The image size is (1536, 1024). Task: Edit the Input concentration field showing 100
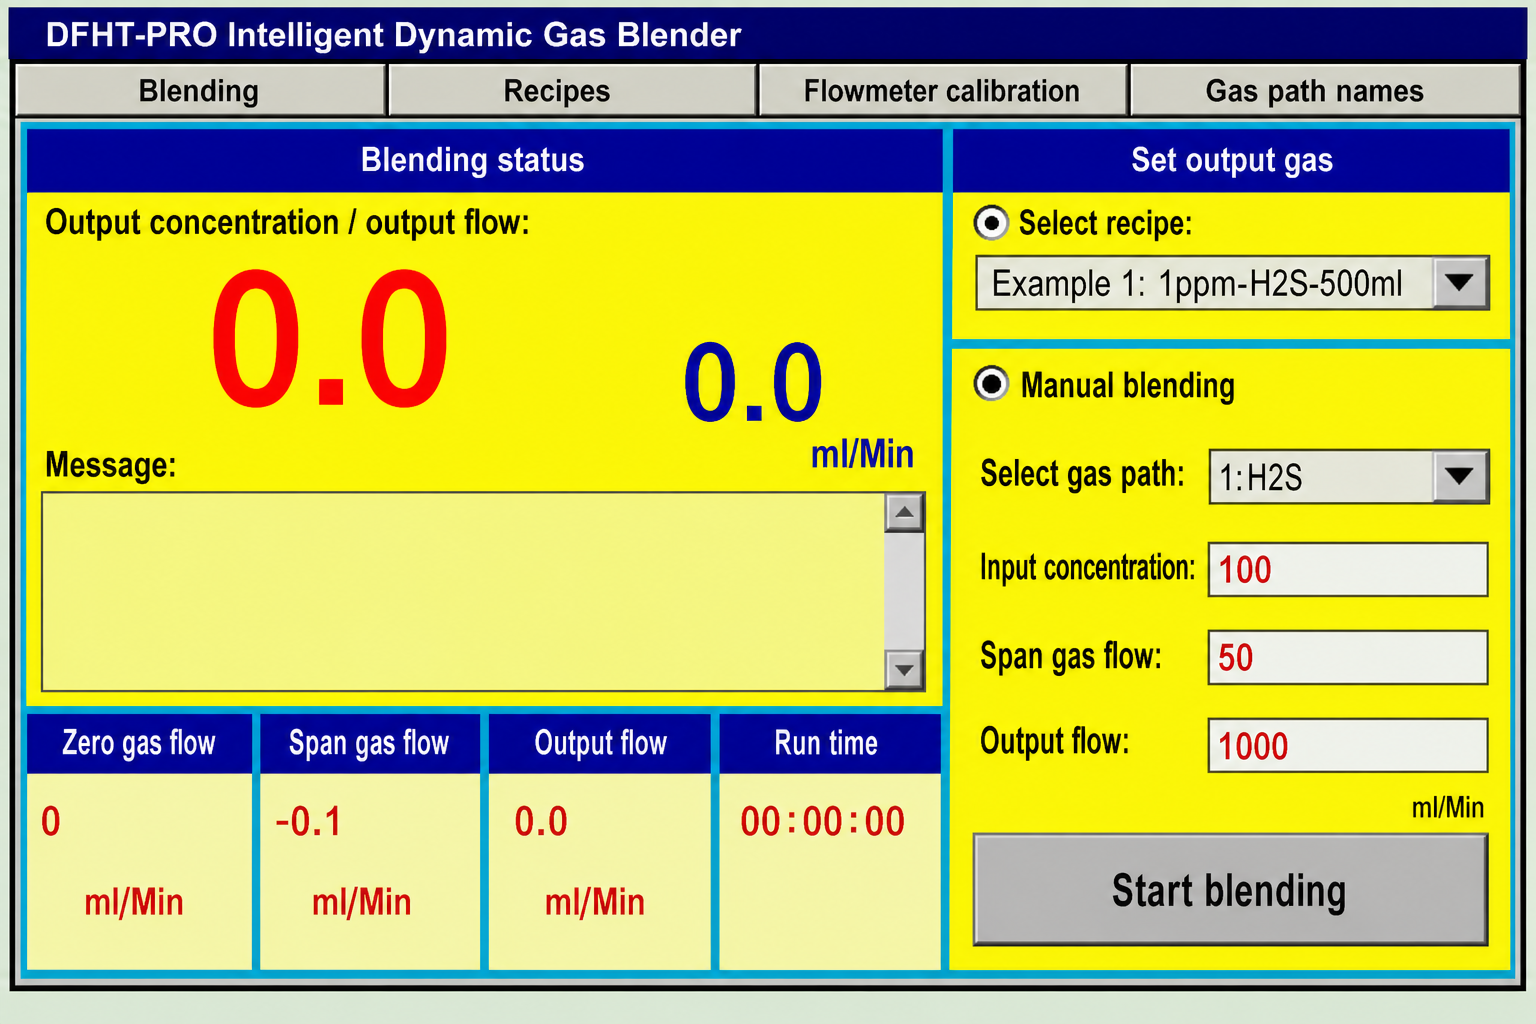coord(1348,569)
